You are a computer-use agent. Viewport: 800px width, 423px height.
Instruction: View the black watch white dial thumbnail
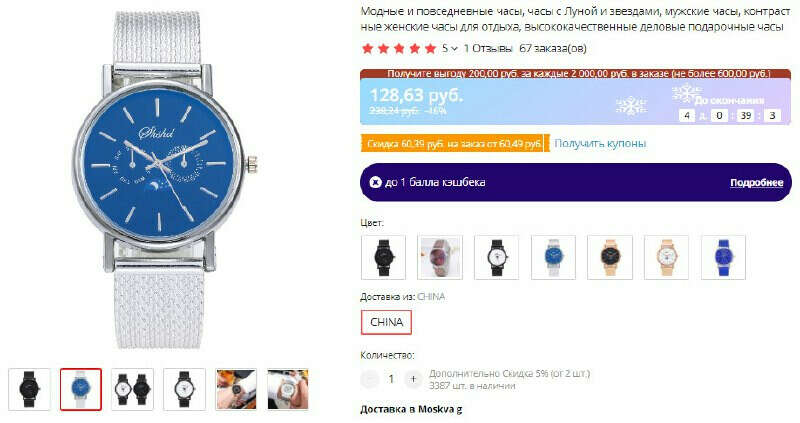point(184,389)
